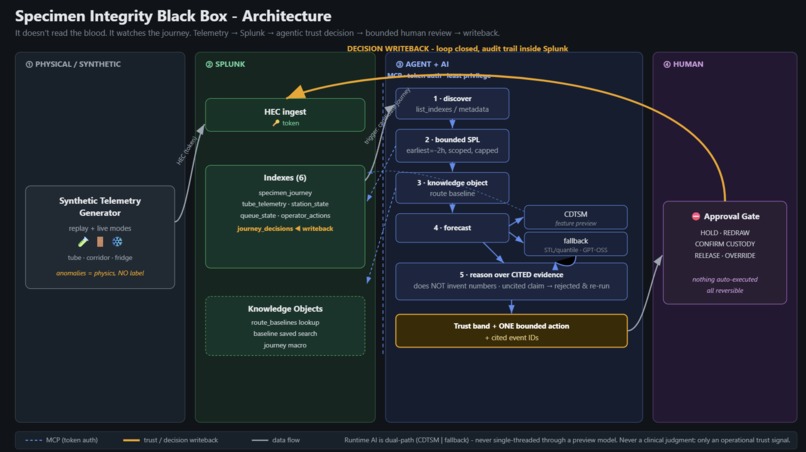Click the 'tube · corridor · fridge' caption
Screen dimensions: 806x452
pyautogui.click(x=100, y=258)
